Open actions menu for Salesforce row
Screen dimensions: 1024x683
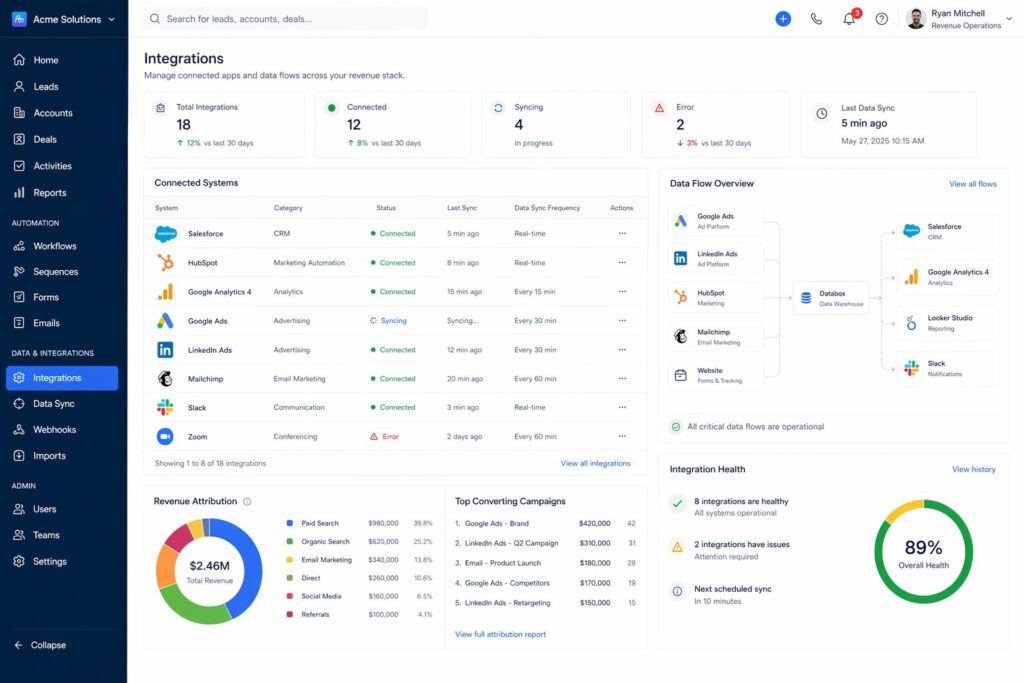622,233
